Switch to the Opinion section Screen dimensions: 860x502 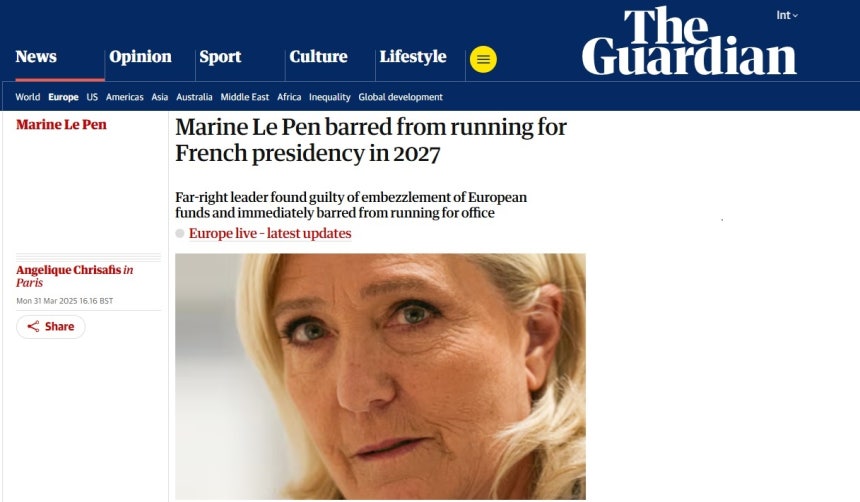point(140,57)
